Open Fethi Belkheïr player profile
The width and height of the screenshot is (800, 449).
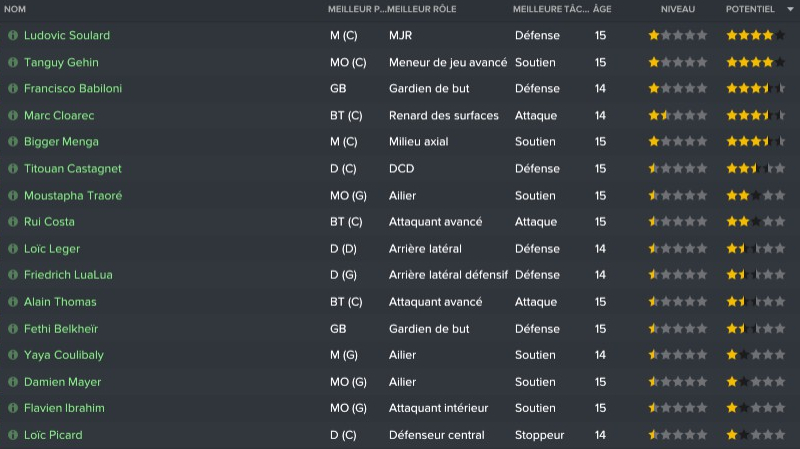click(60, 328)
